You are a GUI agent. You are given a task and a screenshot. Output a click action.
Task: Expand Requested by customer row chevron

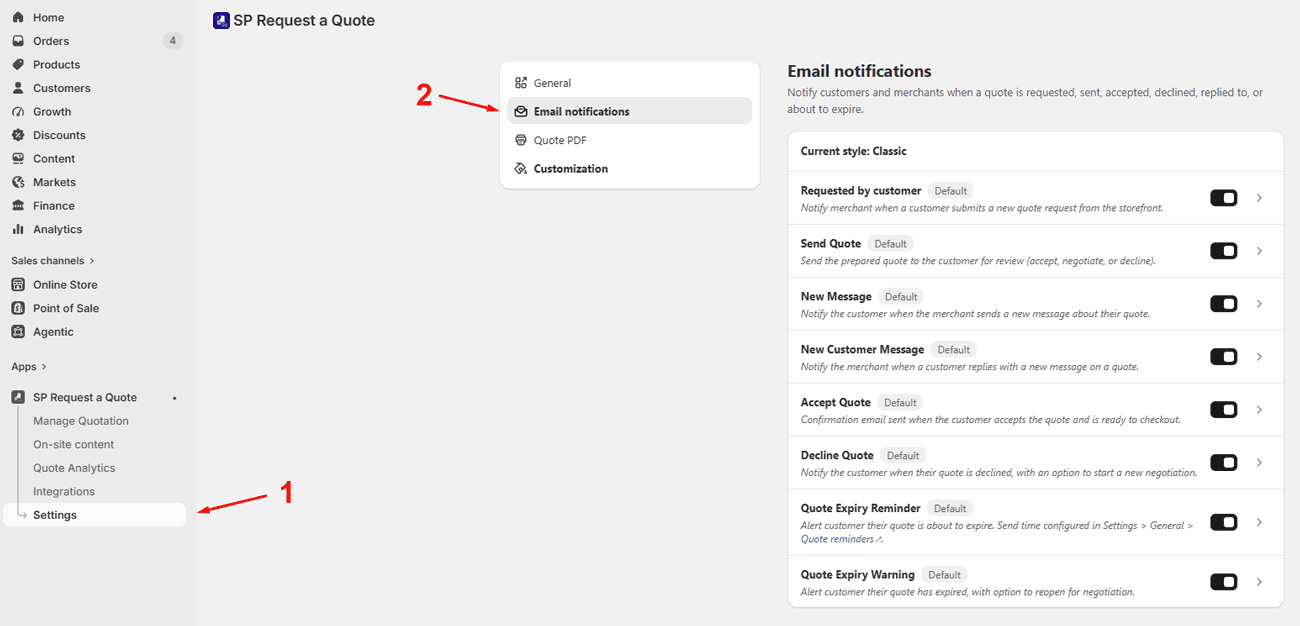pos(1260,198)
